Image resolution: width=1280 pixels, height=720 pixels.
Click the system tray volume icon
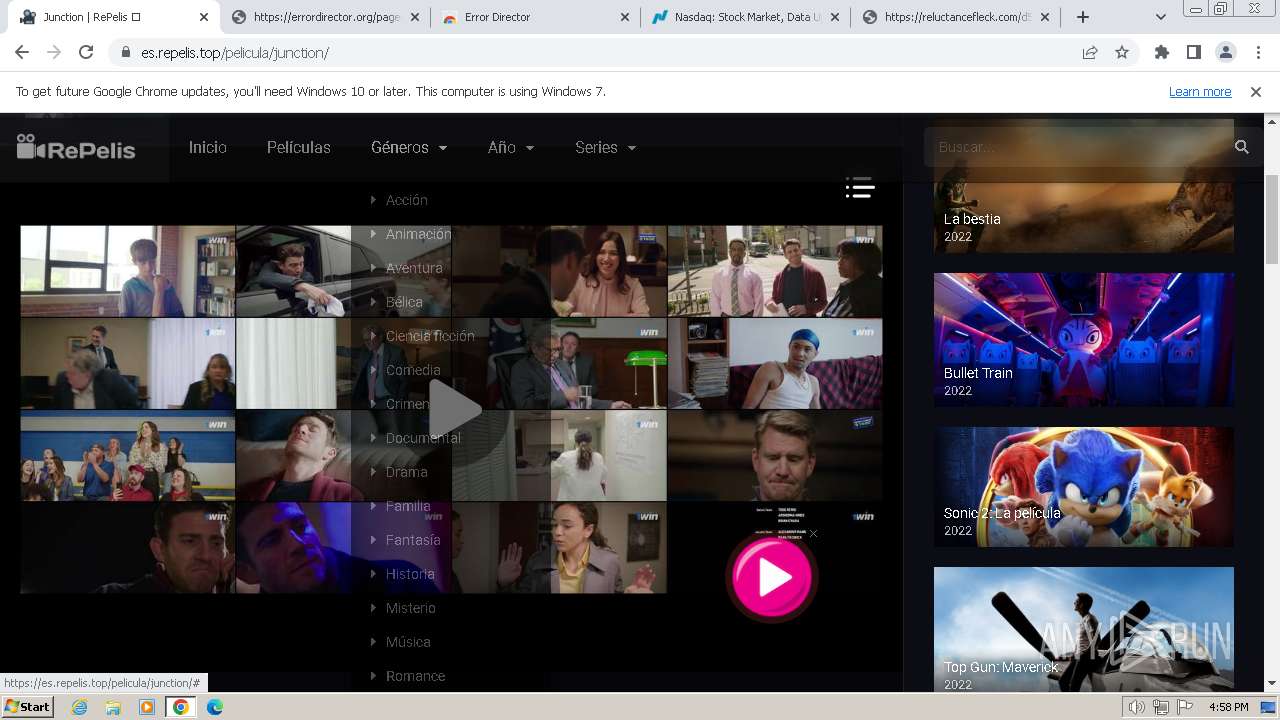tap(1137, 707)
